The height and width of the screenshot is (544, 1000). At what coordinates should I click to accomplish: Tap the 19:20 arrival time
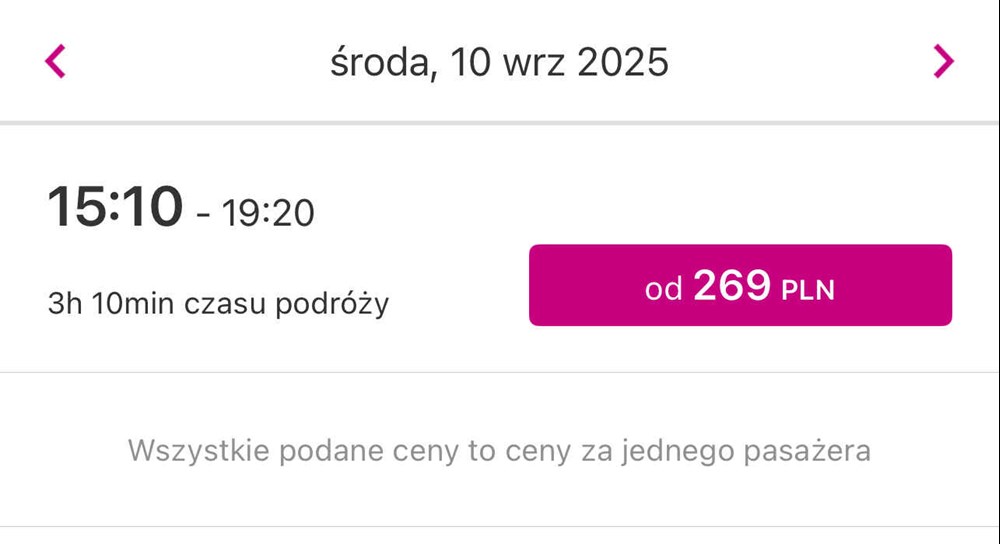pos(268,213)
